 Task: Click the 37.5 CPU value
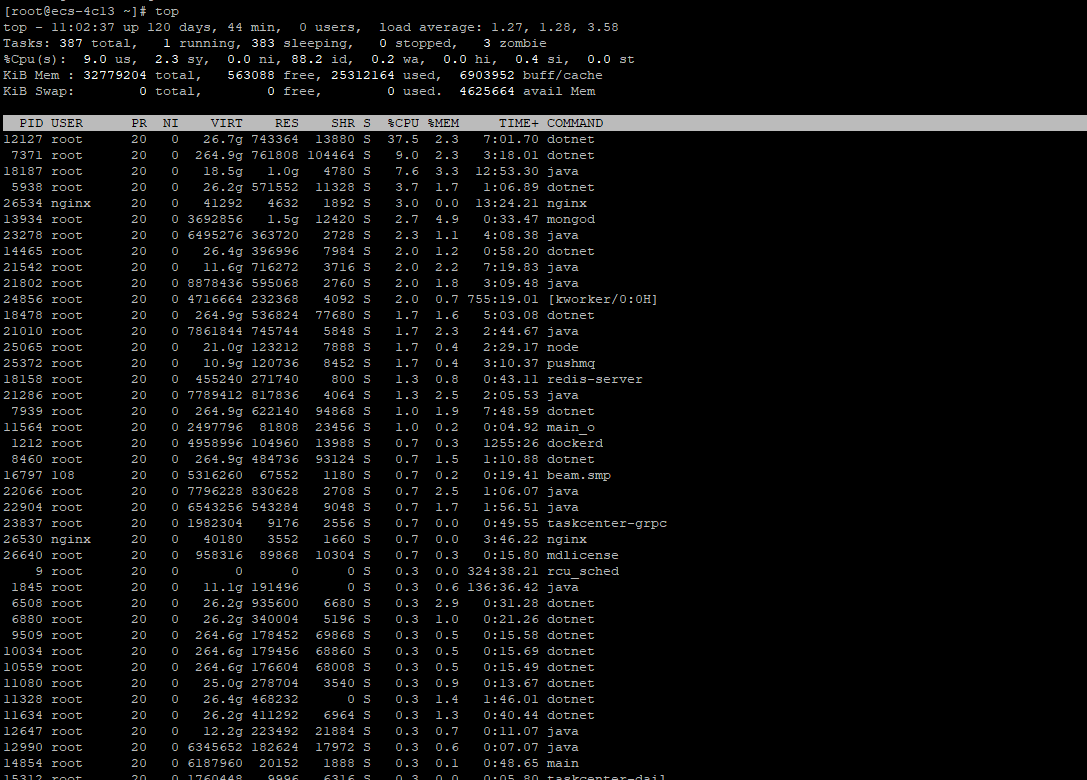pos(403,139)
